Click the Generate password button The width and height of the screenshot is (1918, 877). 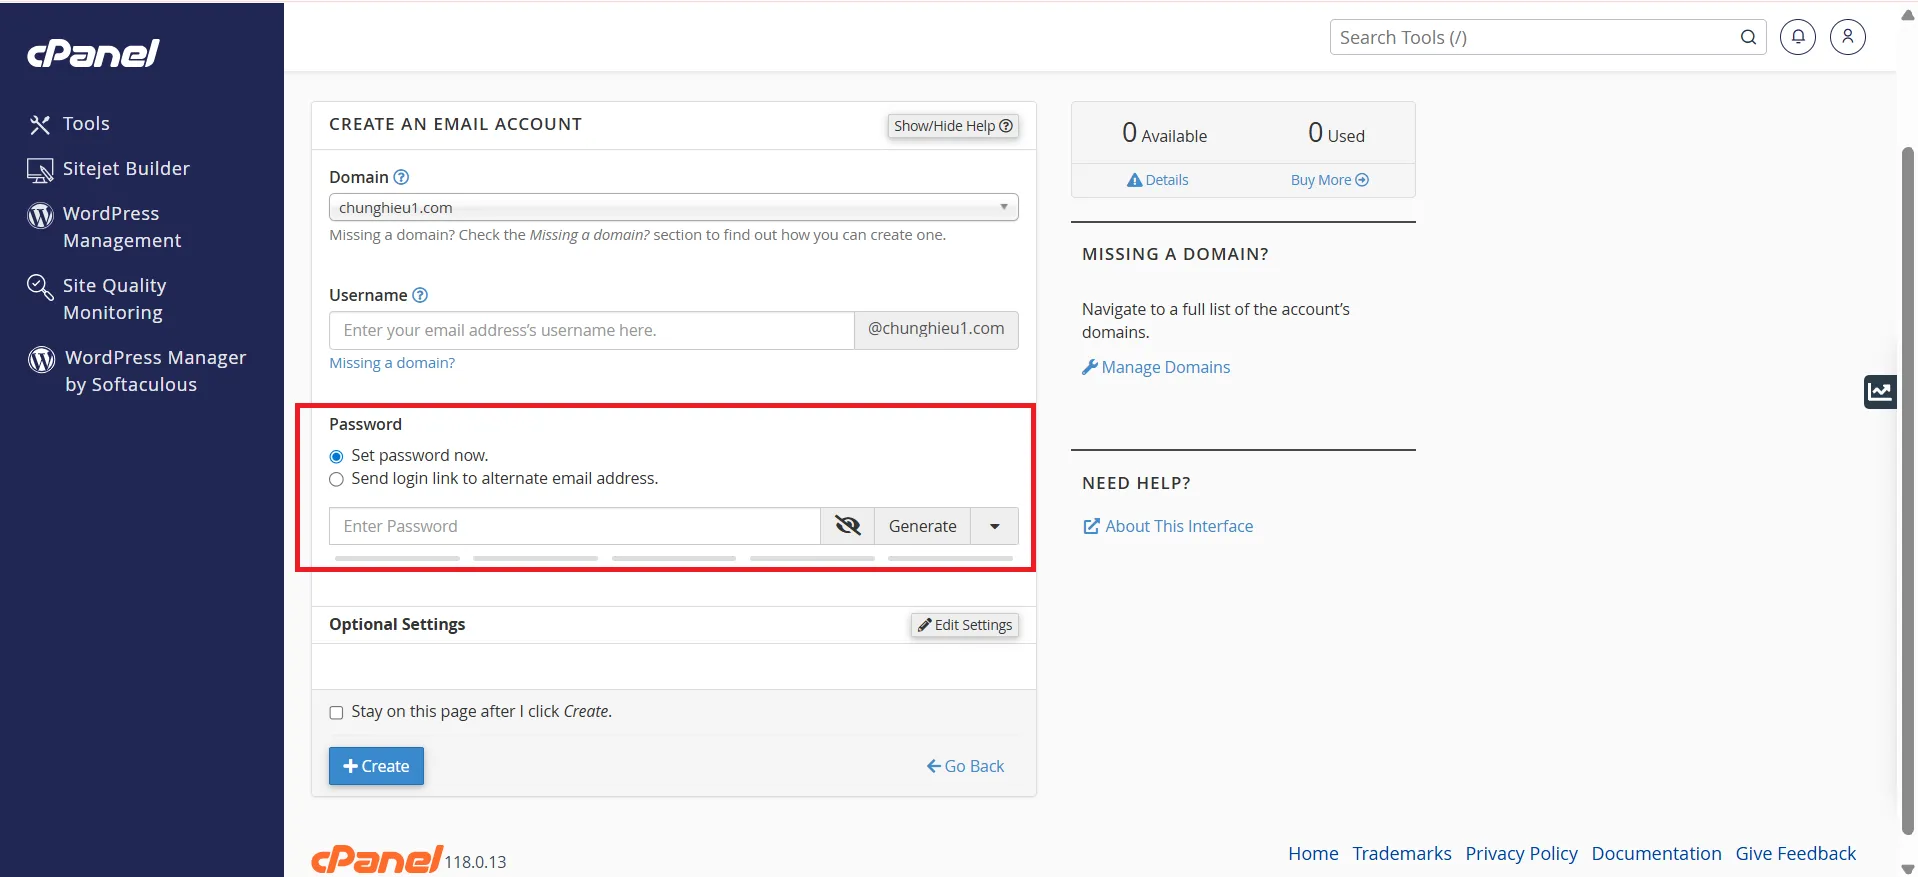pos(922,526)
